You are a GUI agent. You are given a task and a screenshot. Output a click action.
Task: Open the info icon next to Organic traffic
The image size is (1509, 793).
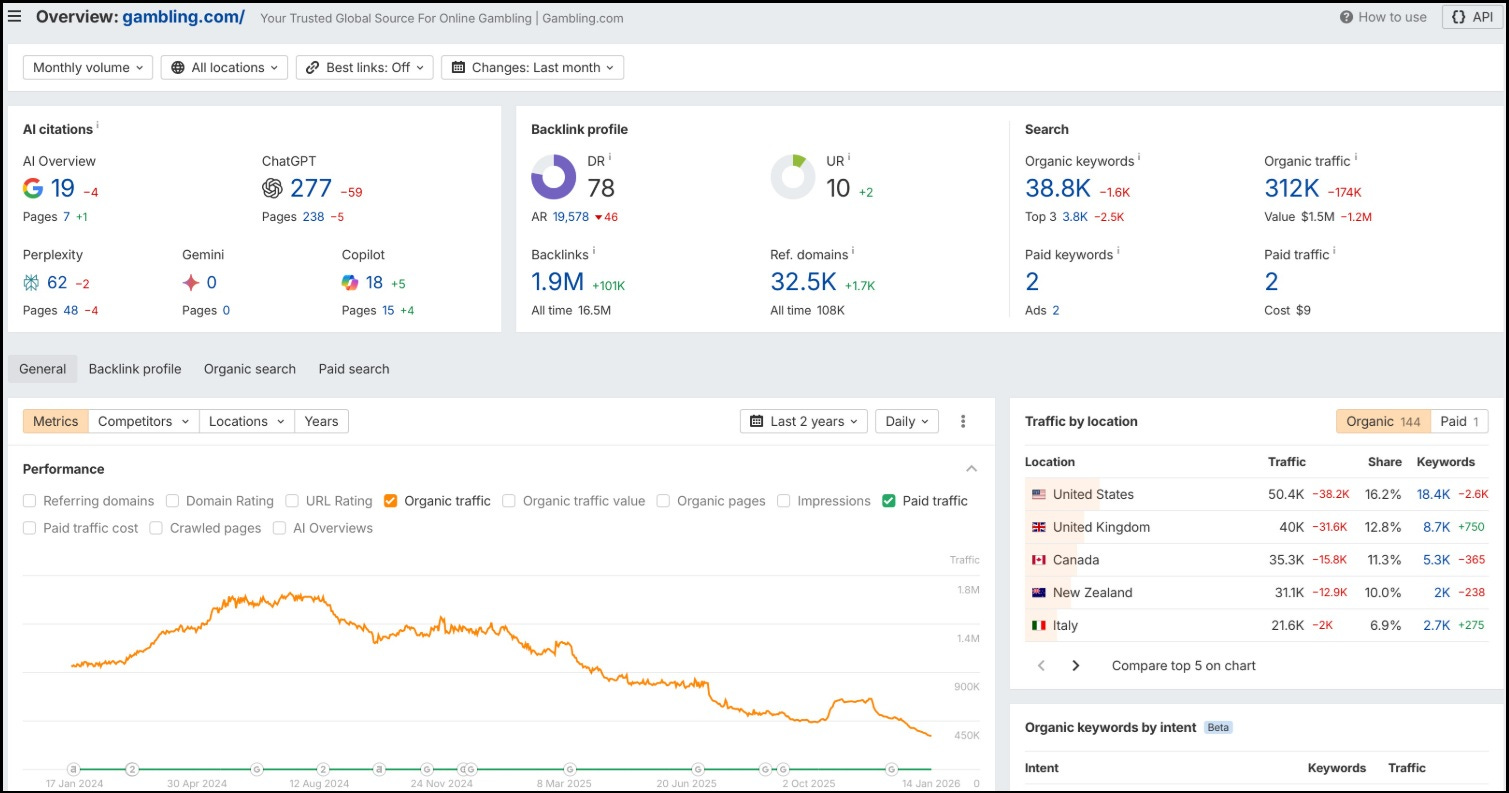(1356, 158)
